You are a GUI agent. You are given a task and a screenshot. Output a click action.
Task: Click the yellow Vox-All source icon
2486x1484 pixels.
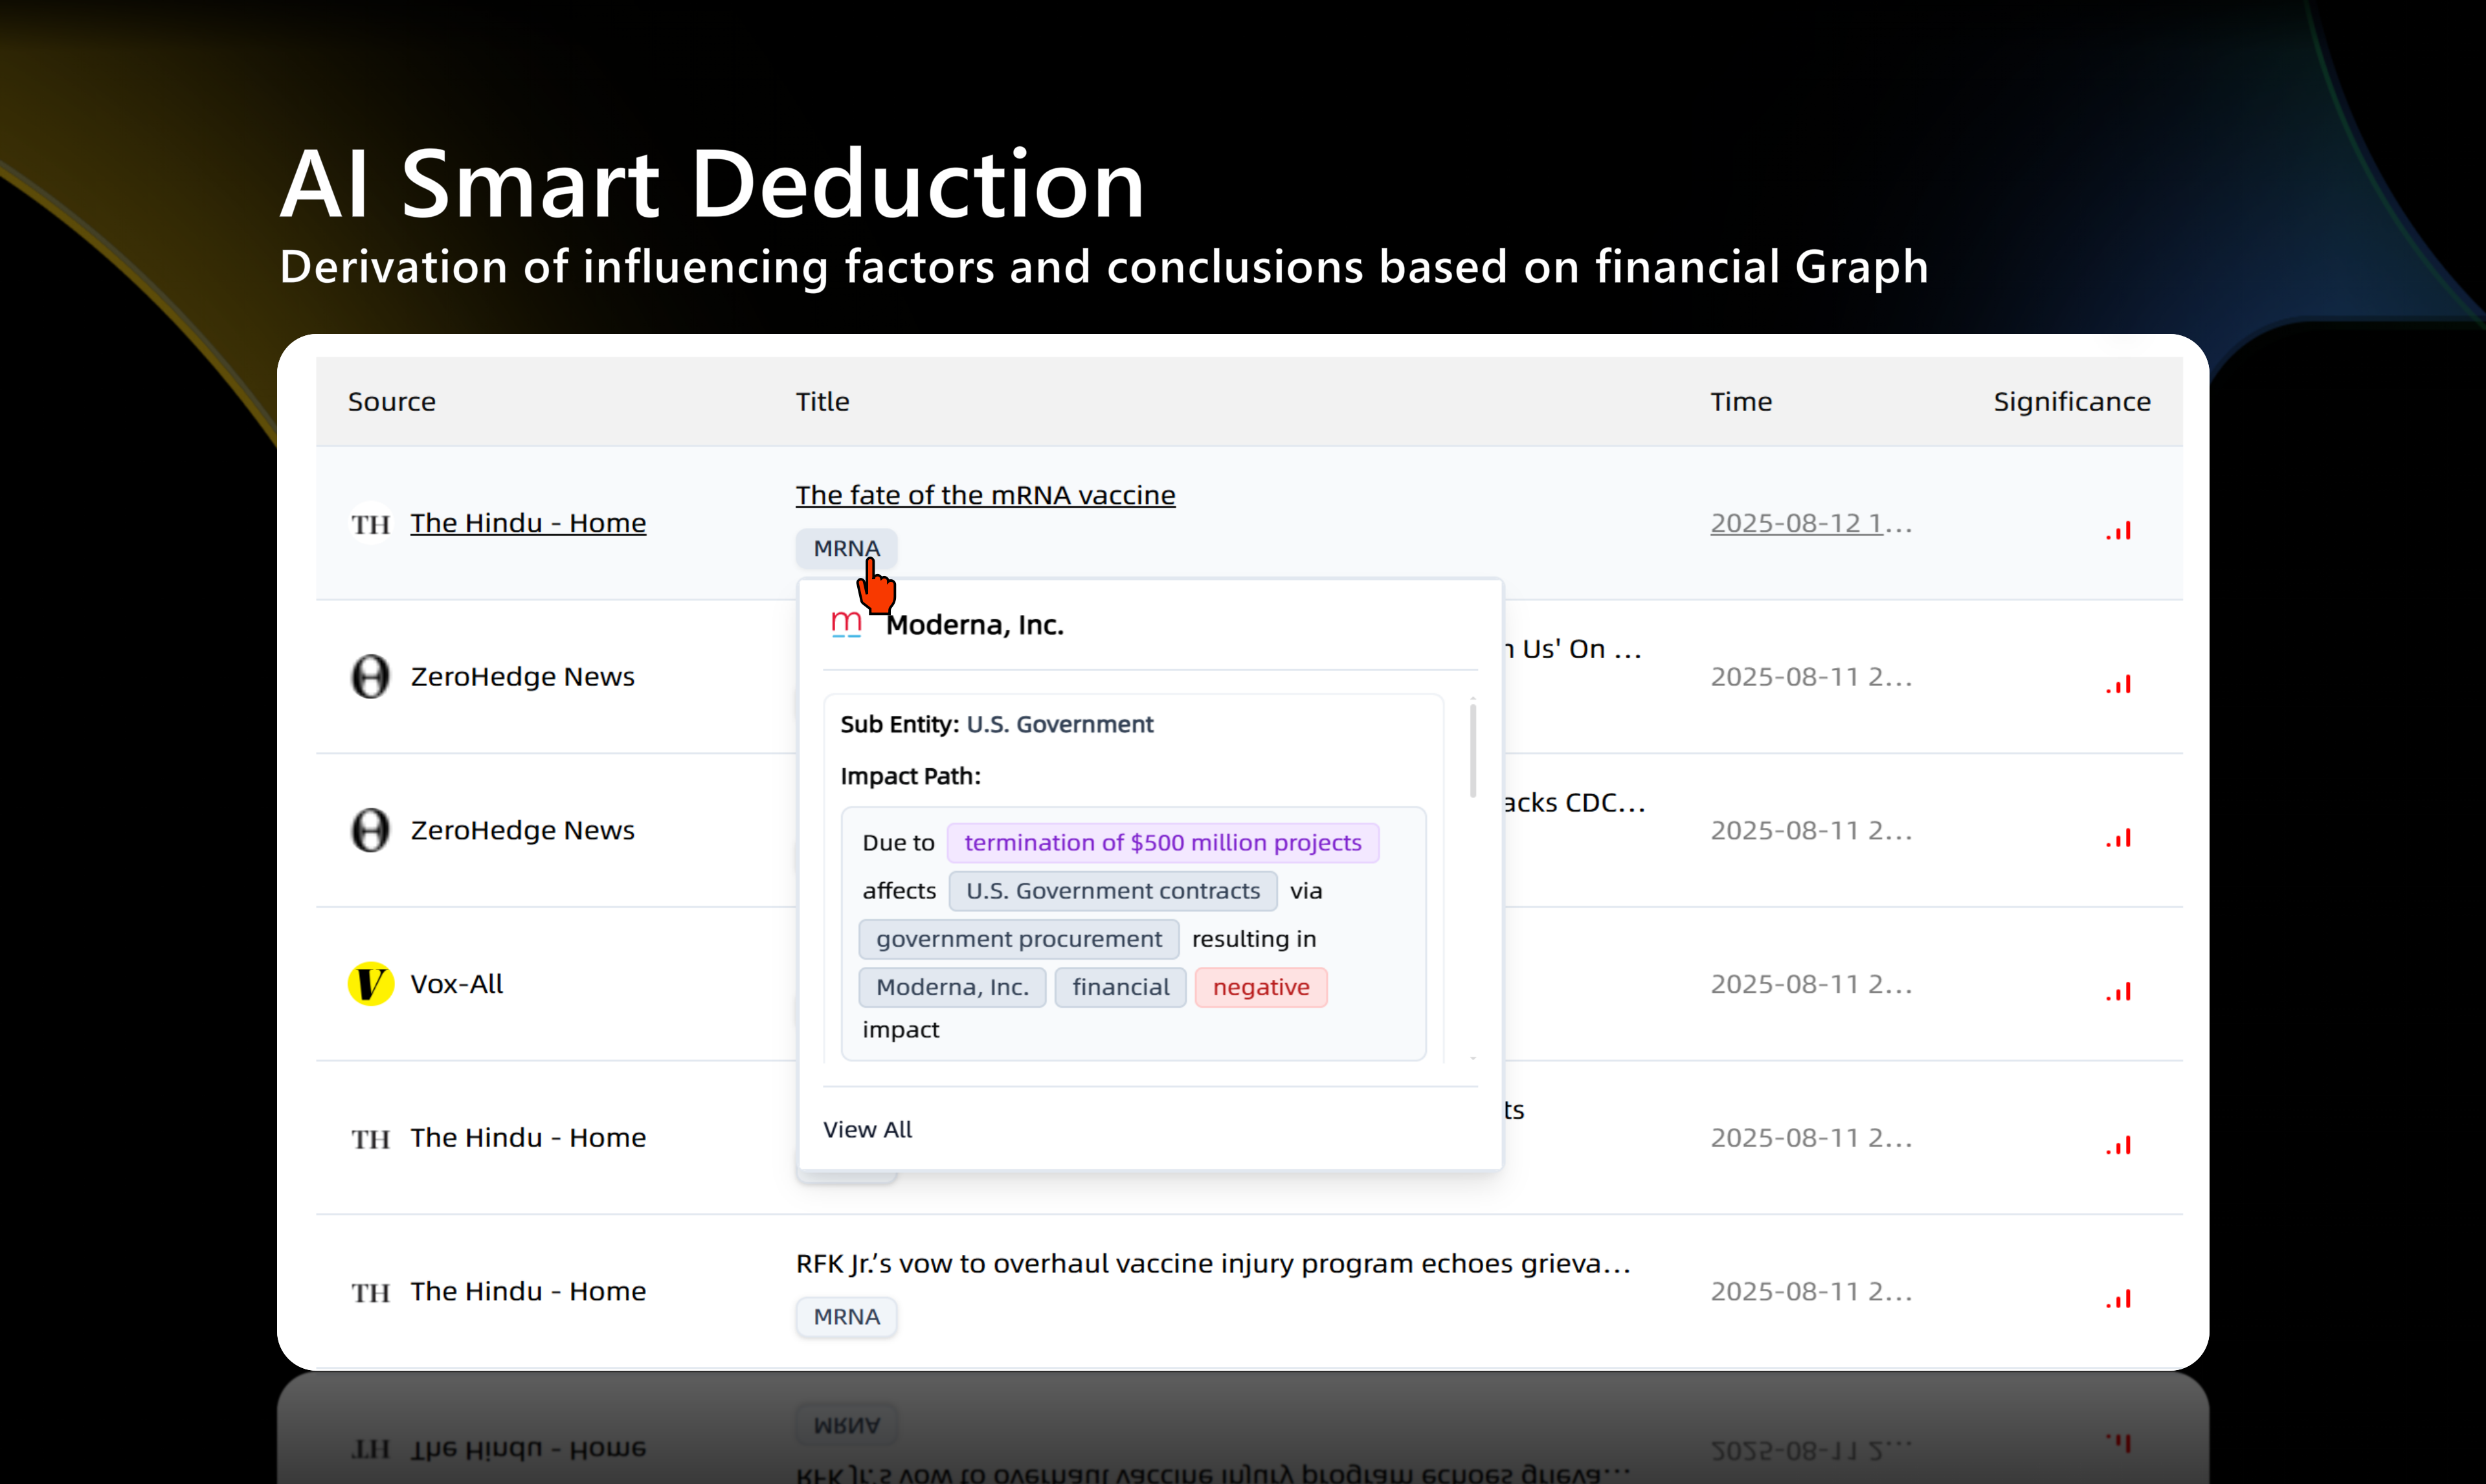pos(370,984)
